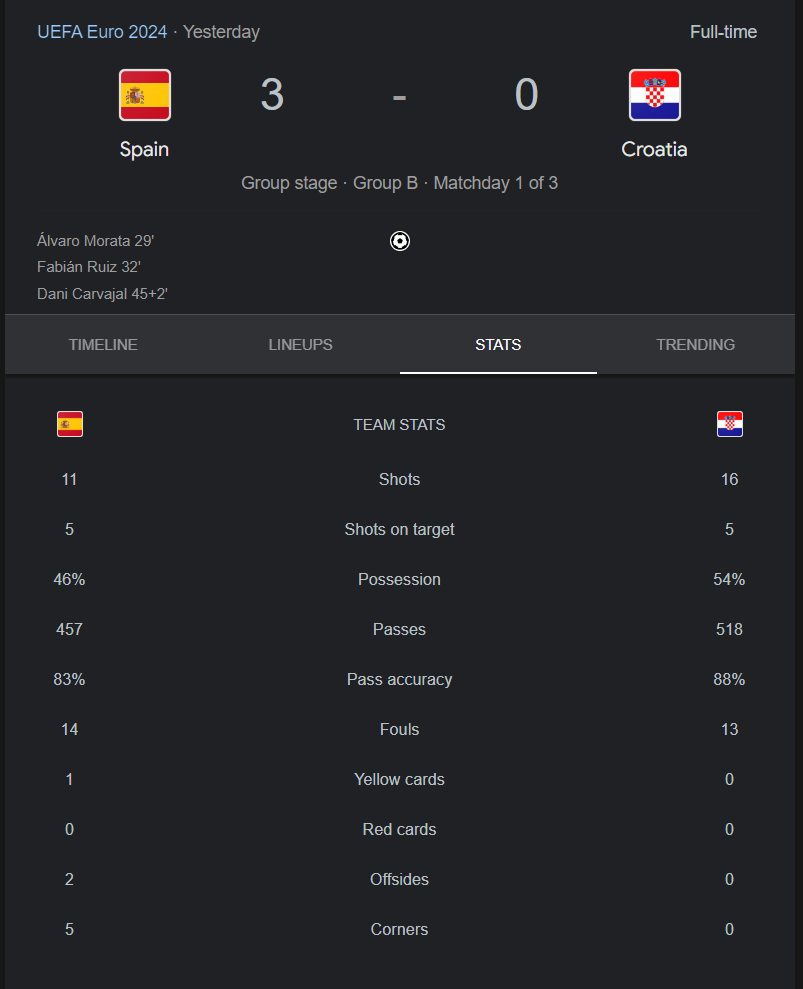Click the Spain team name
803x989 pixels.
[144, 149]
